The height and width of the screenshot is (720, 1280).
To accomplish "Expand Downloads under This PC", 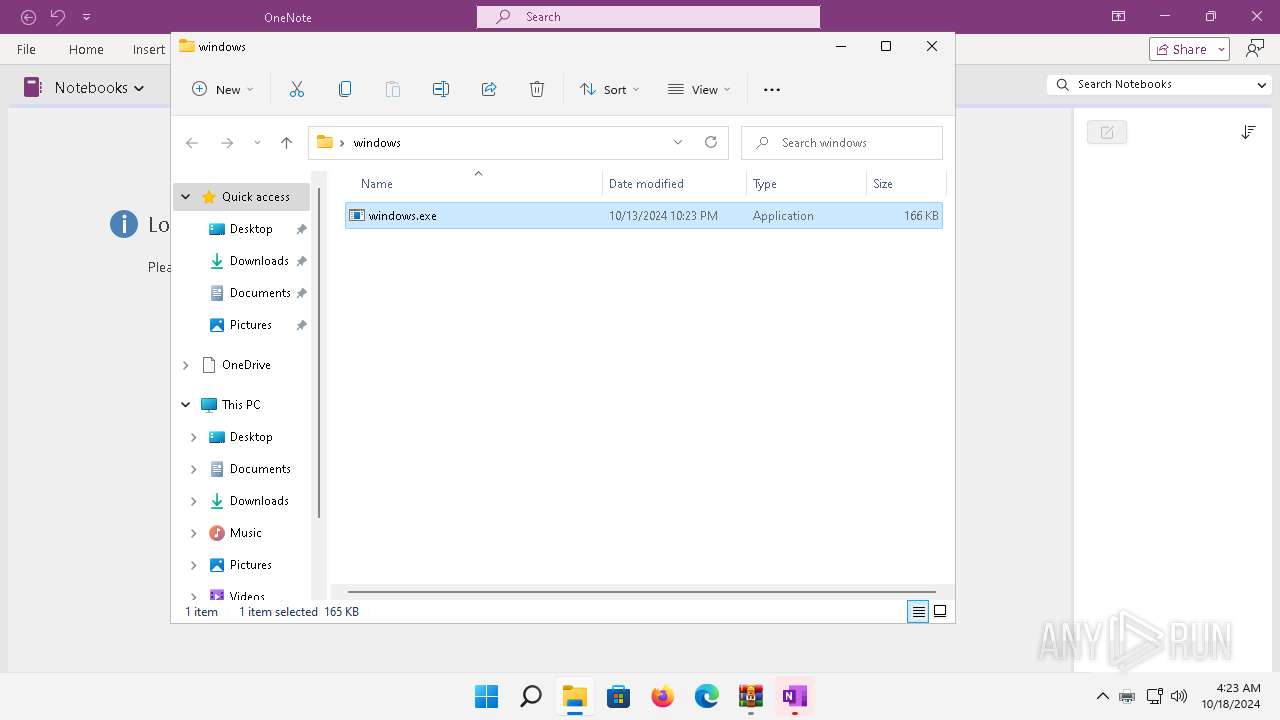I will pos(193,501).
